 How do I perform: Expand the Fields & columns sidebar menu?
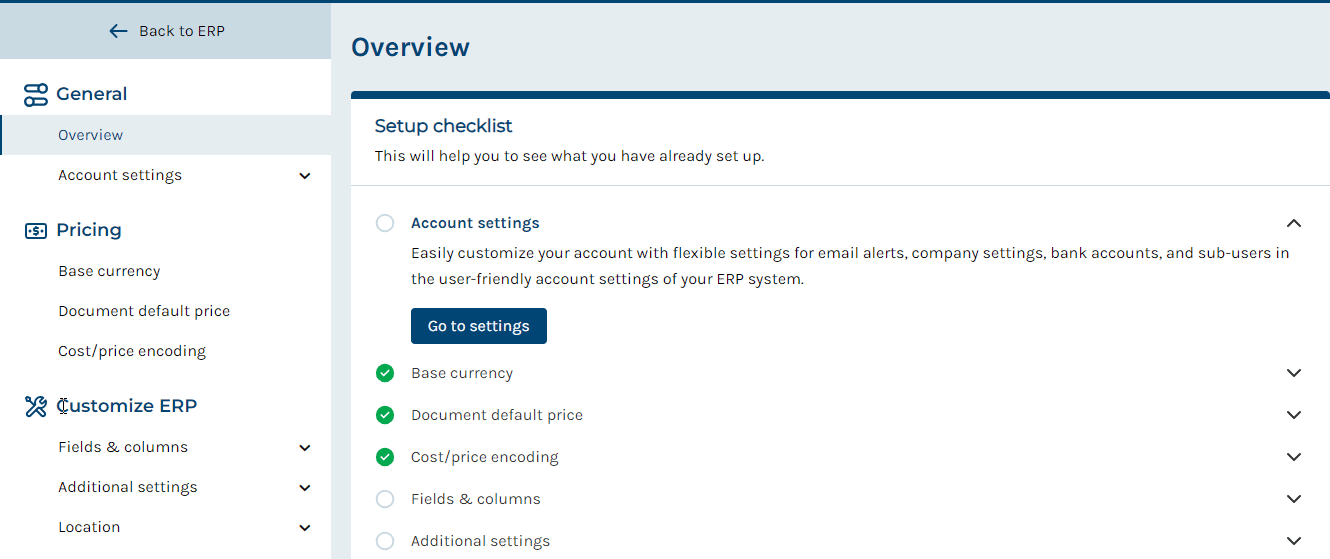305,448
